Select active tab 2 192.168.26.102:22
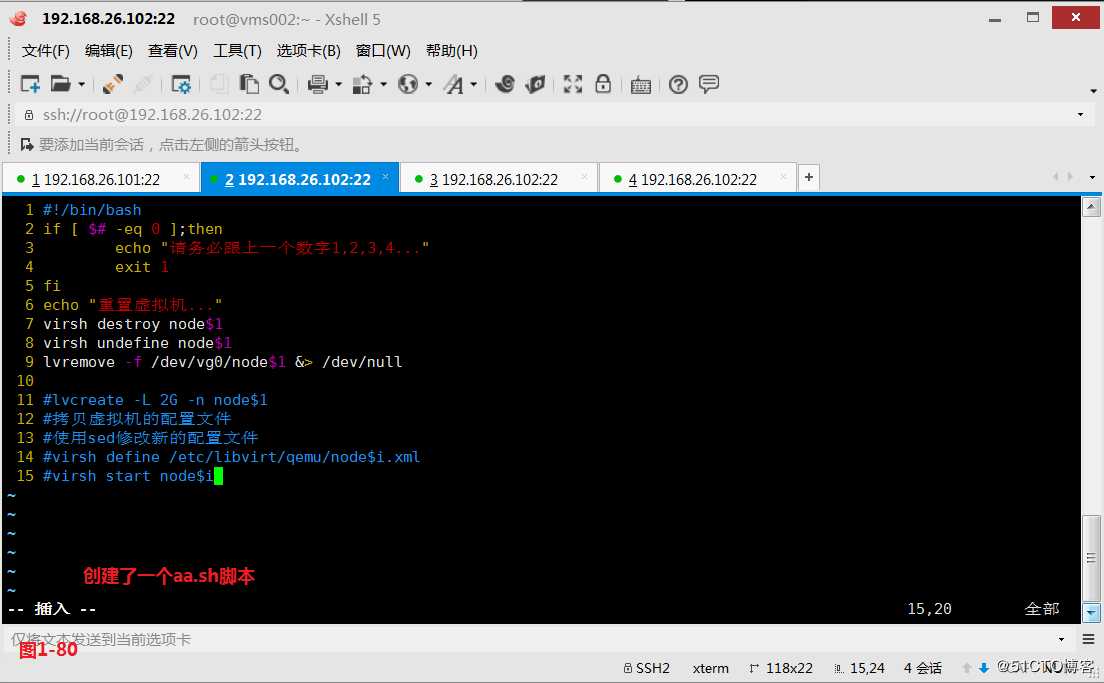This screenshot has width=1104, height=683. pos(298,180)
